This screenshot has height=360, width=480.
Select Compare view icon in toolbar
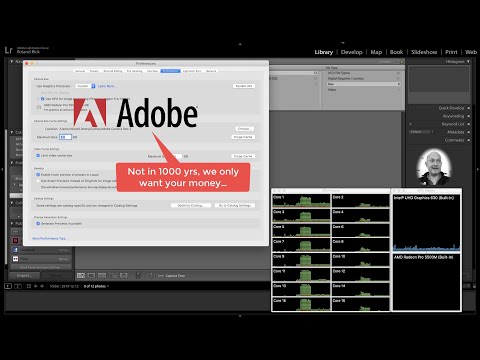102,275
